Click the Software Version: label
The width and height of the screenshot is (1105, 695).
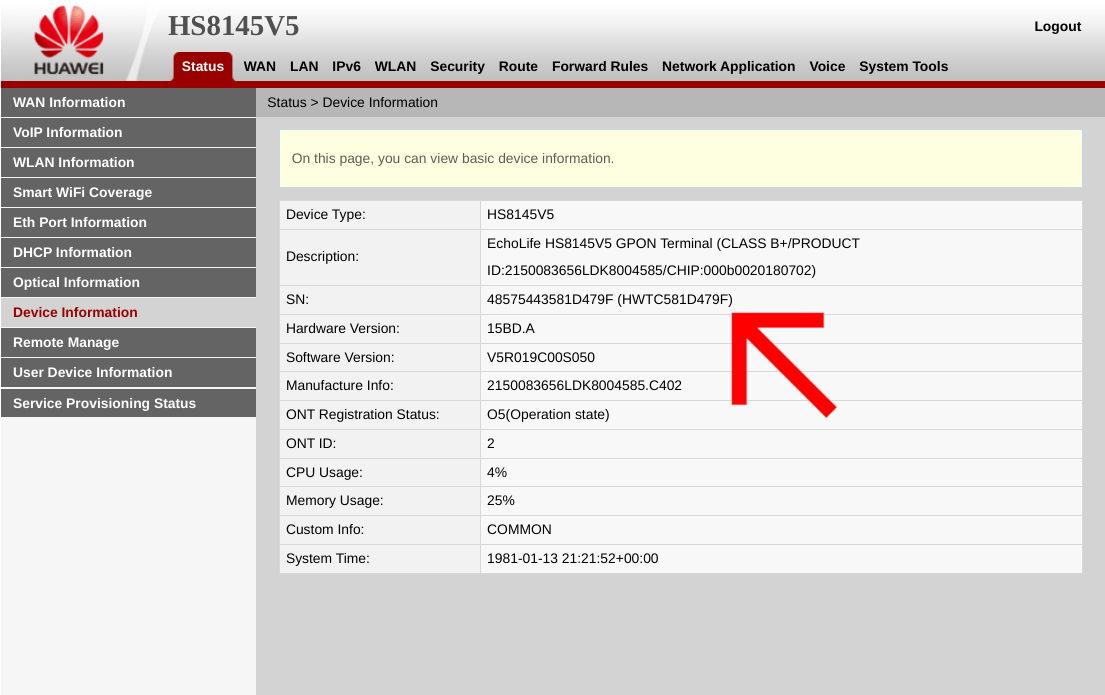(340, 357)
